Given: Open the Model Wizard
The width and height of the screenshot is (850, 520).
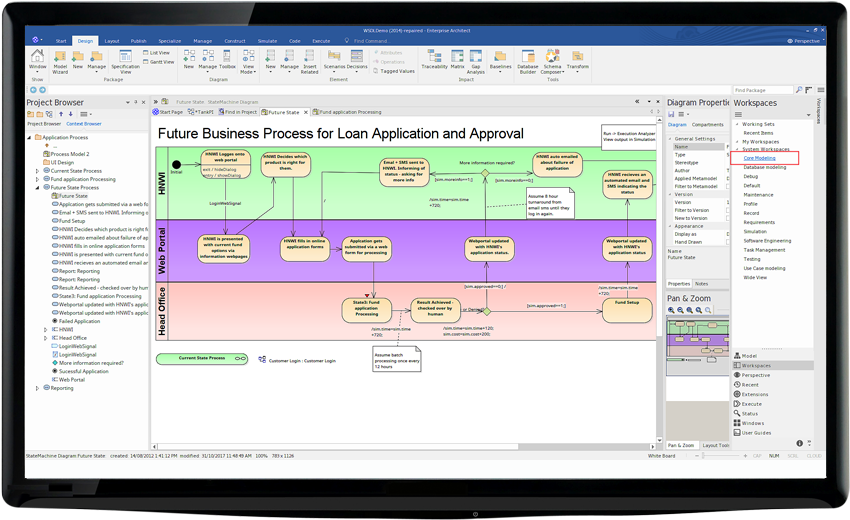Looking at the screenshot, I should pos(60,62).
